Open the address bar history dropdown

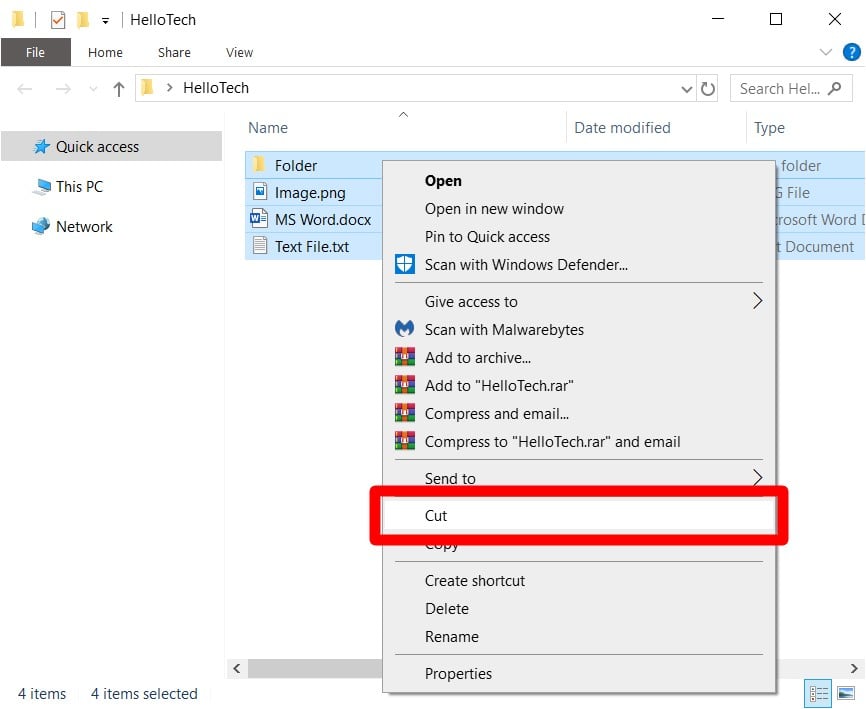tap(686, 88)
